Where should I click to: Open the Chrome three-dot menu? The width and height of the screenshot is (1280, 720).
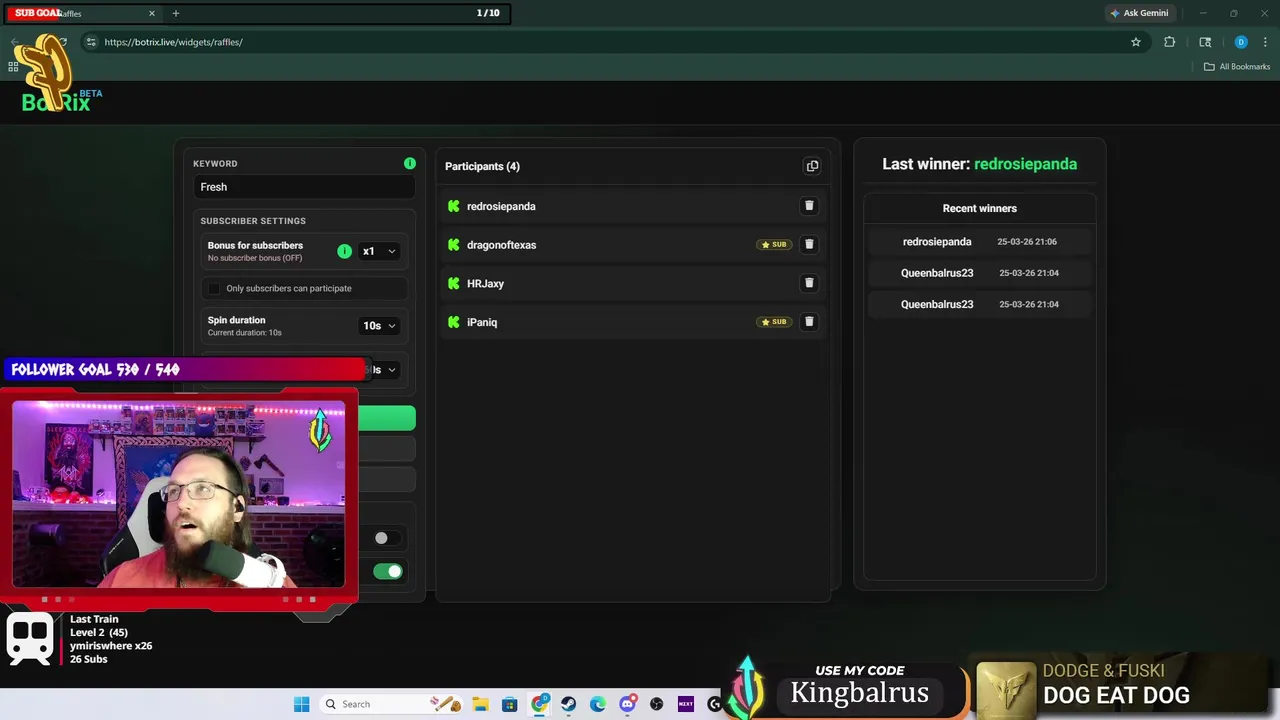(x=1267, y=42)
